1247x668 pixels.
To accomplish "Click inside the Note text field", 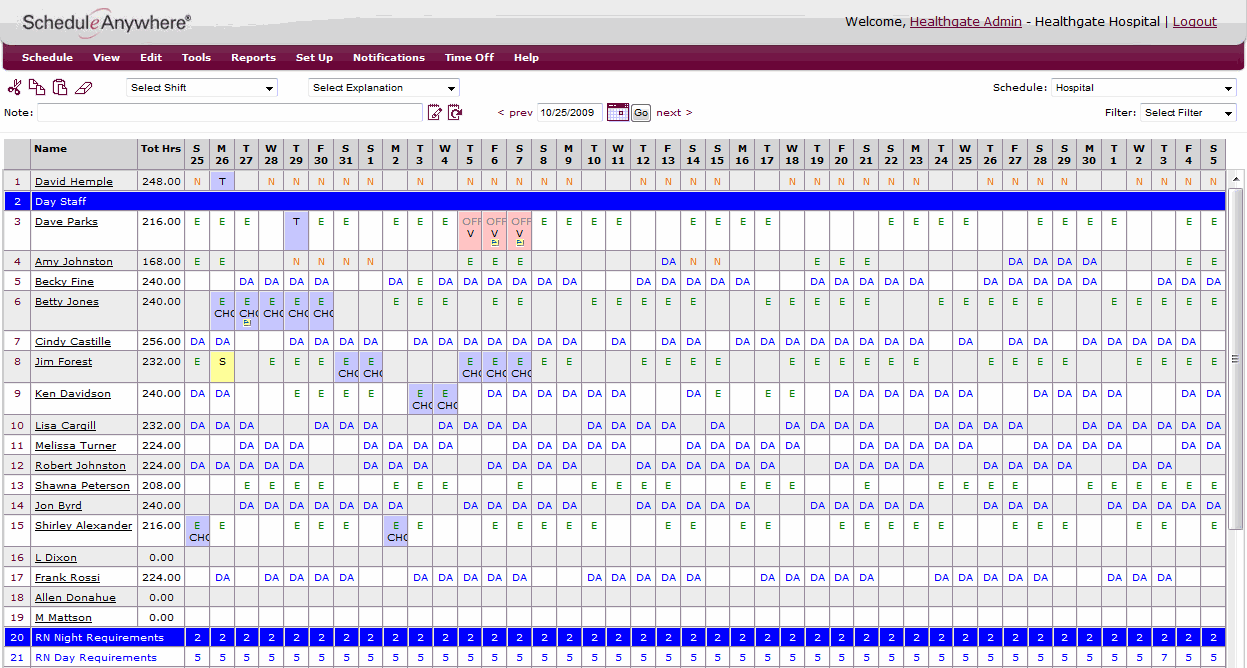I will click(230, 112).
